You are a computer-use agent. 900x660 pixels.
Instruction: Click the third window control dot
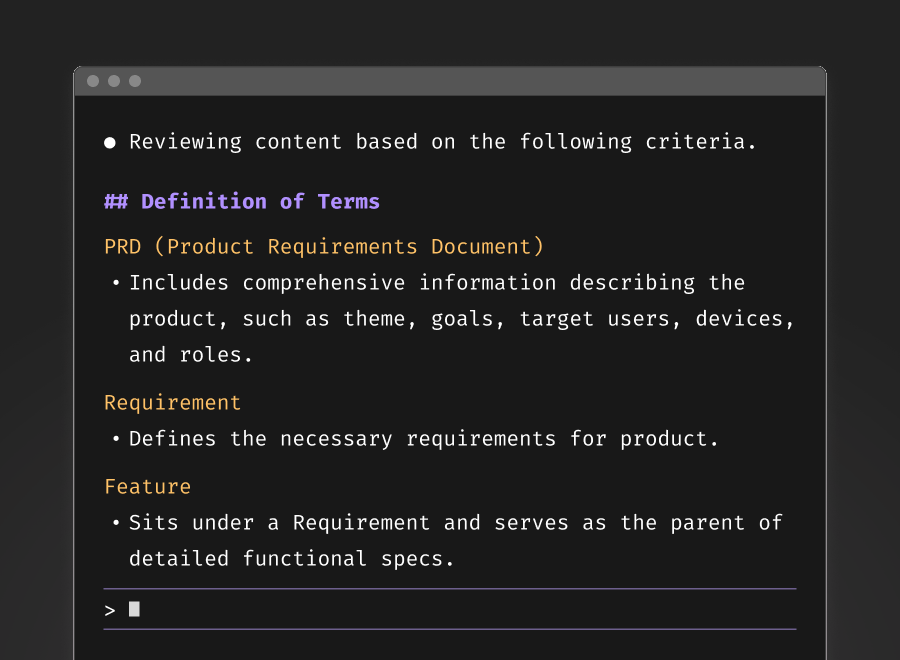(x=135, y=81)
